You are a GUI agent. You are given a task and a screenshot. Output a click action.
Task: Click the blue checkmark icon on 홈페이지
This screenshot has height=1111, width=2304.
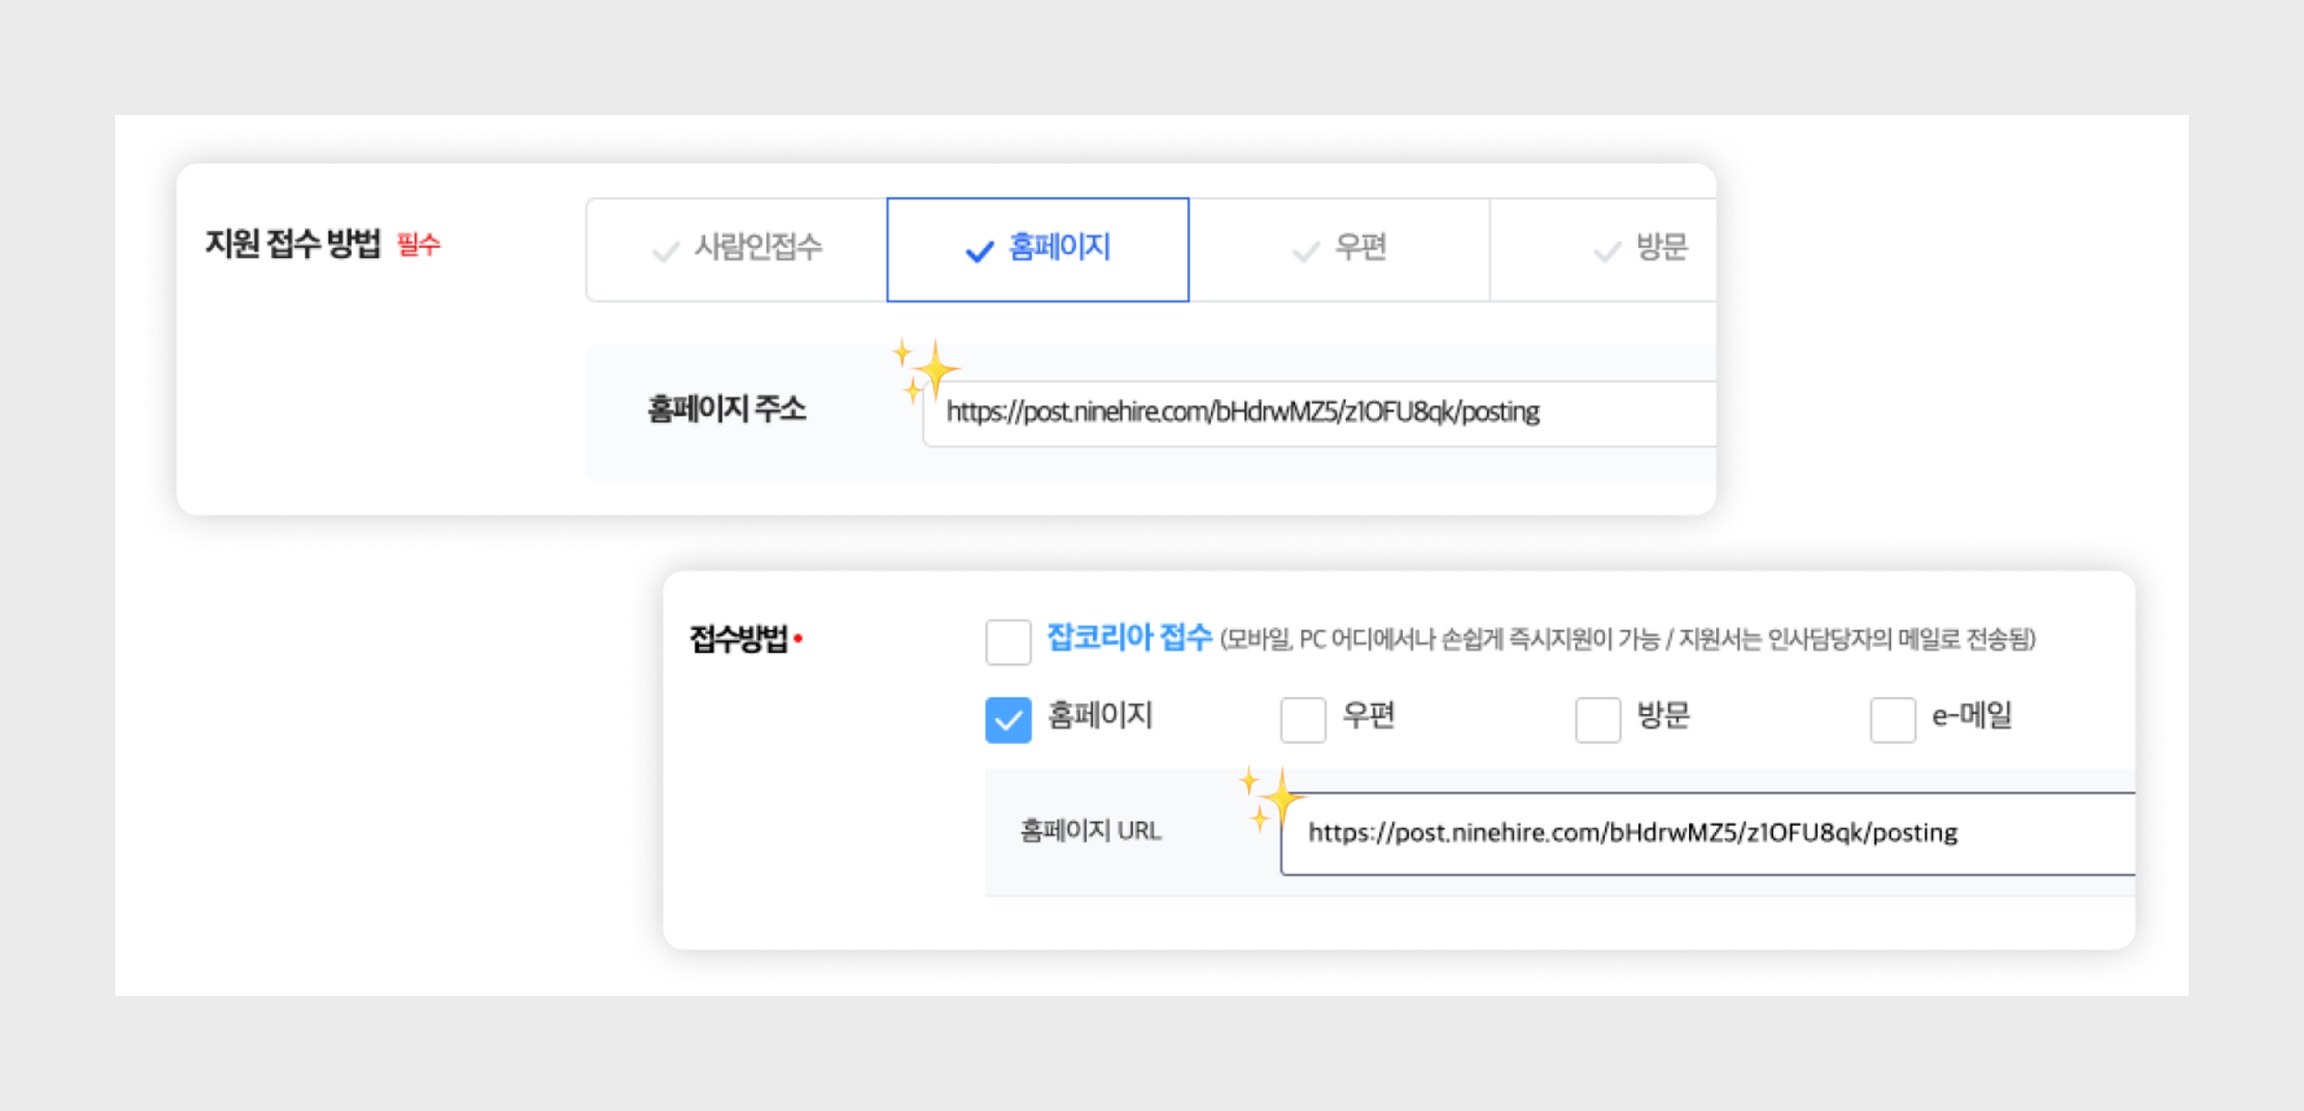coord(979,251)
